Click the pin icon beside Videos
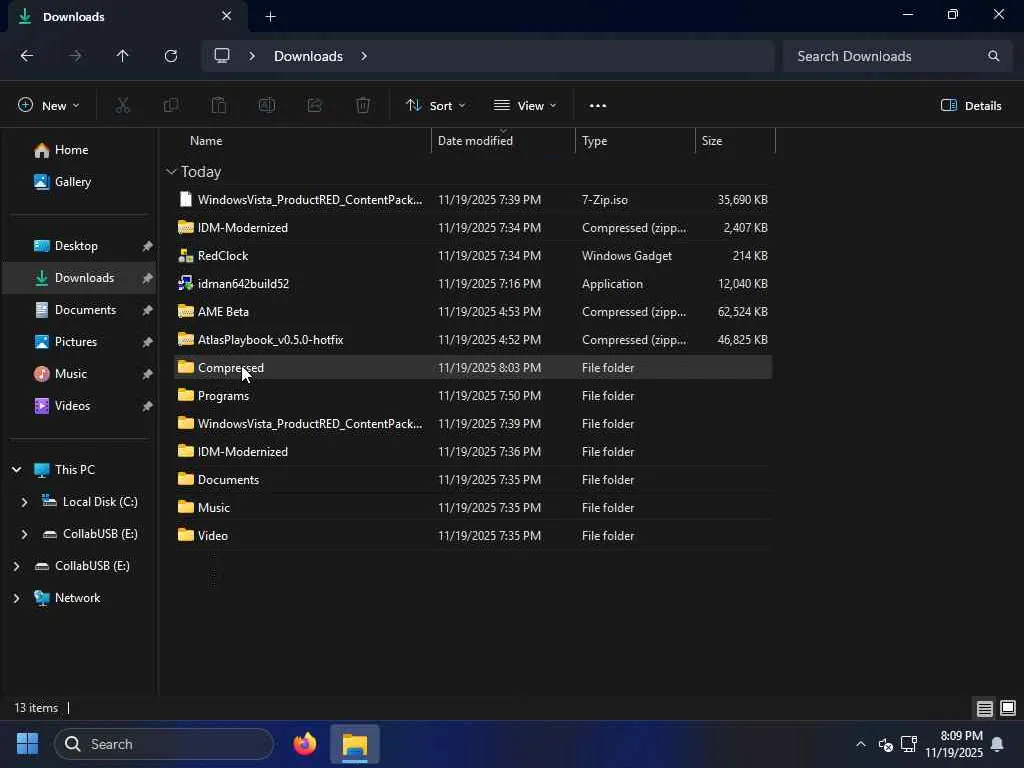 pyautogui.click(x=148, y=406)
